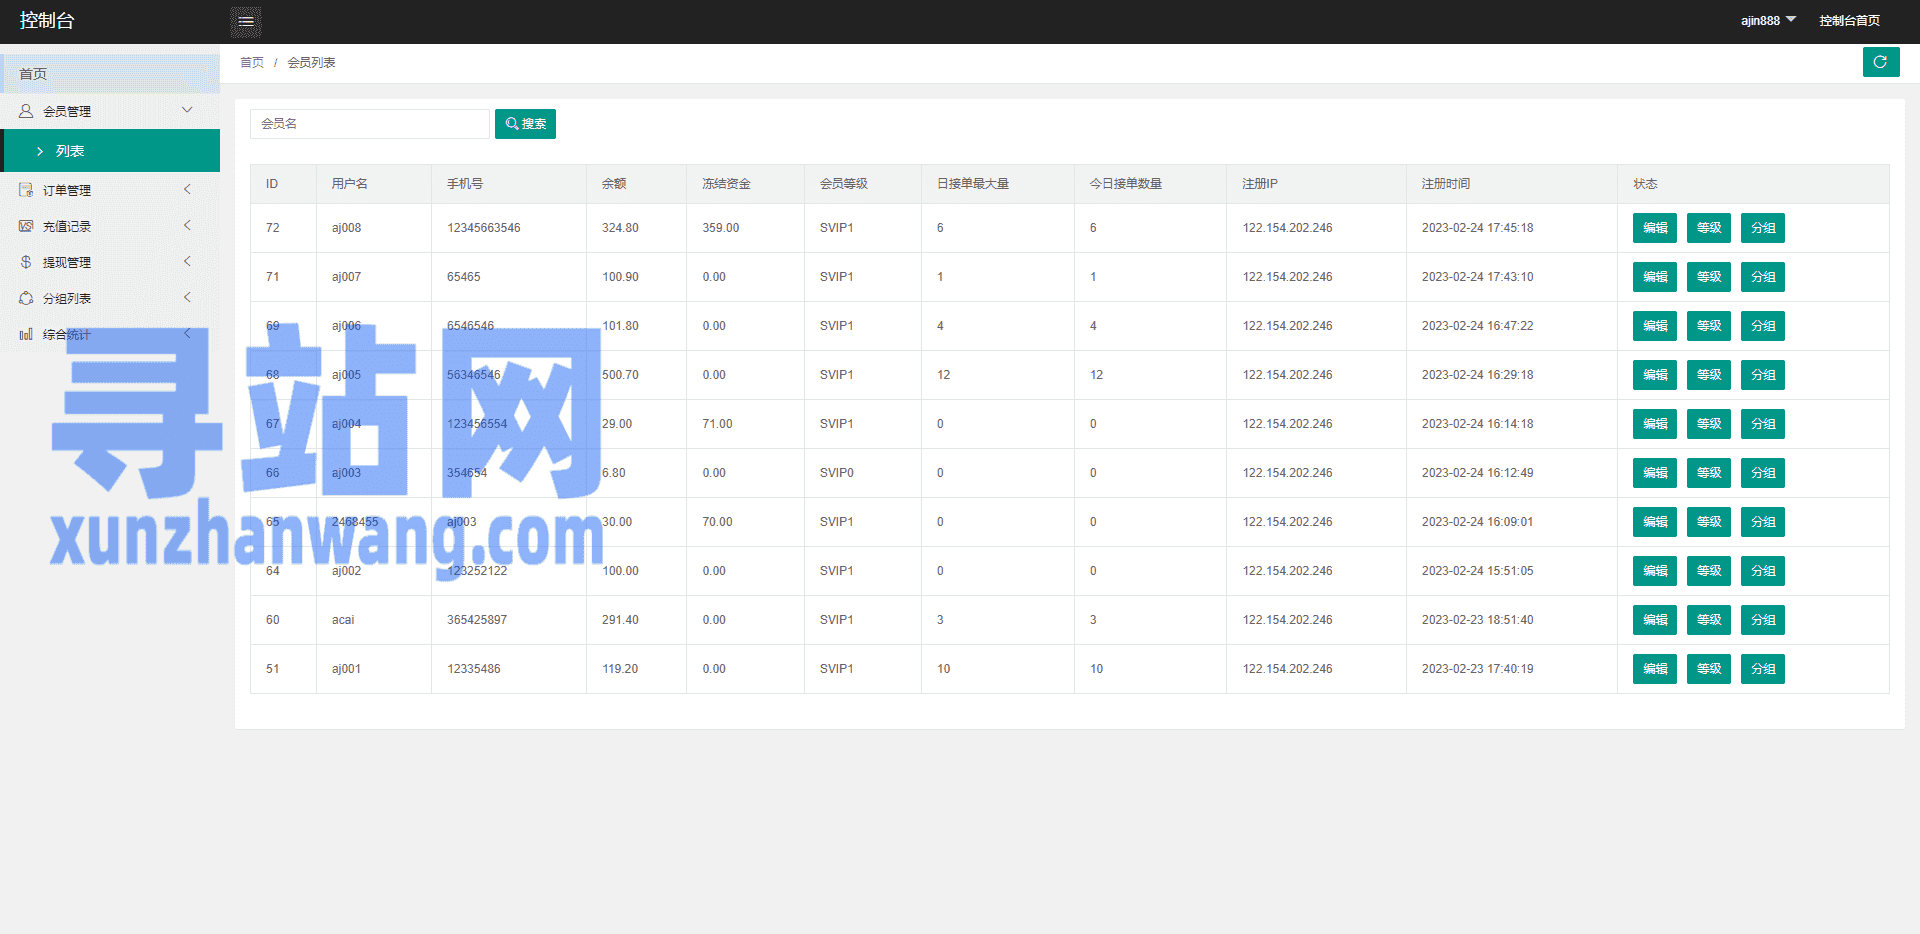Click 分组 button for user aj001
The height and width of the screenshot is (934, 1920).
click(x=1762, y=669)
